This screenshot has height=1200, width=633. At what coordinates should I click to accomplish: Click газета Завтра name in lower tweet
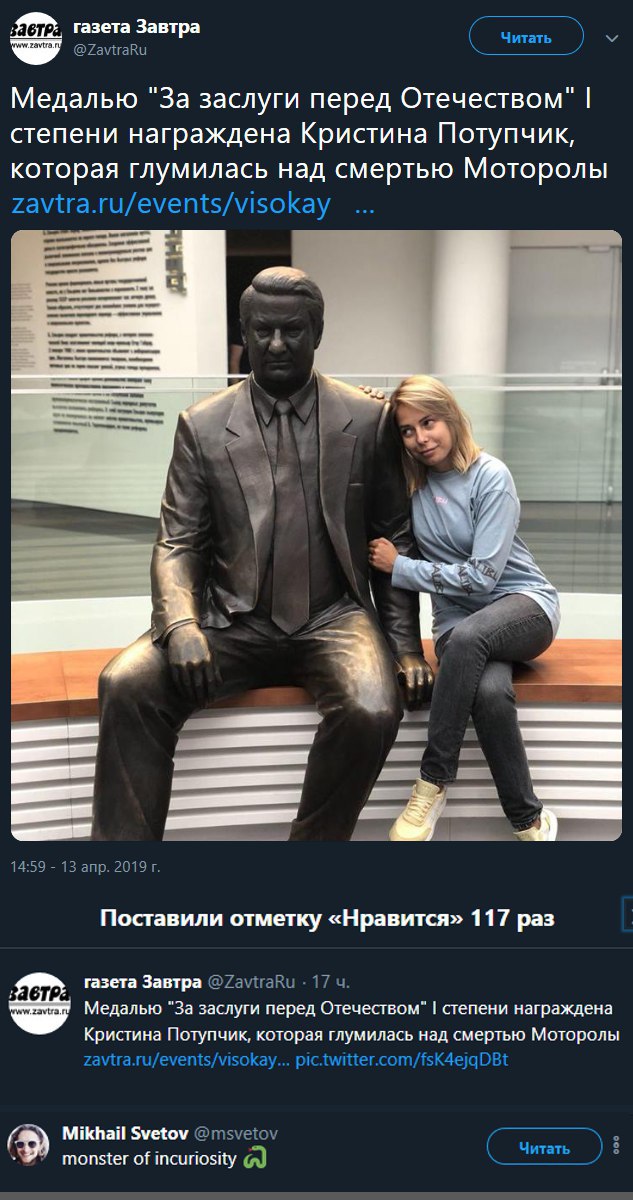(142, 981)
